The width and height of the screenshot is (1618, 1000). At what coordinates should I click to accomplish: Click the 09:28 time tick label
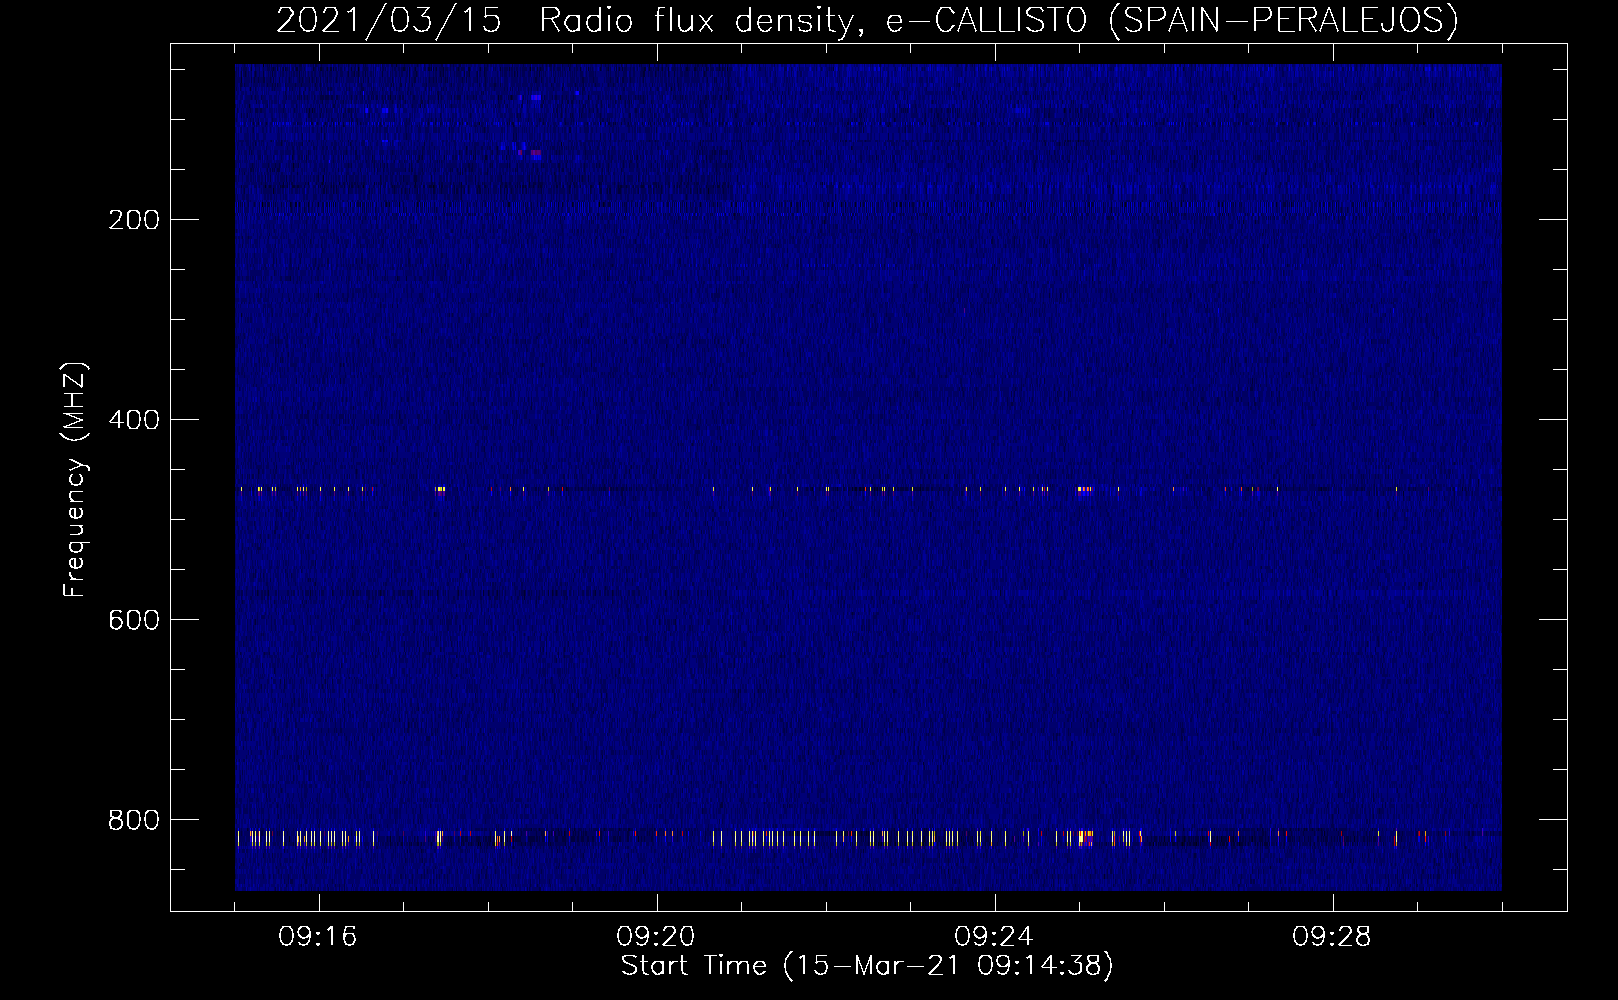coord(1332,937)
